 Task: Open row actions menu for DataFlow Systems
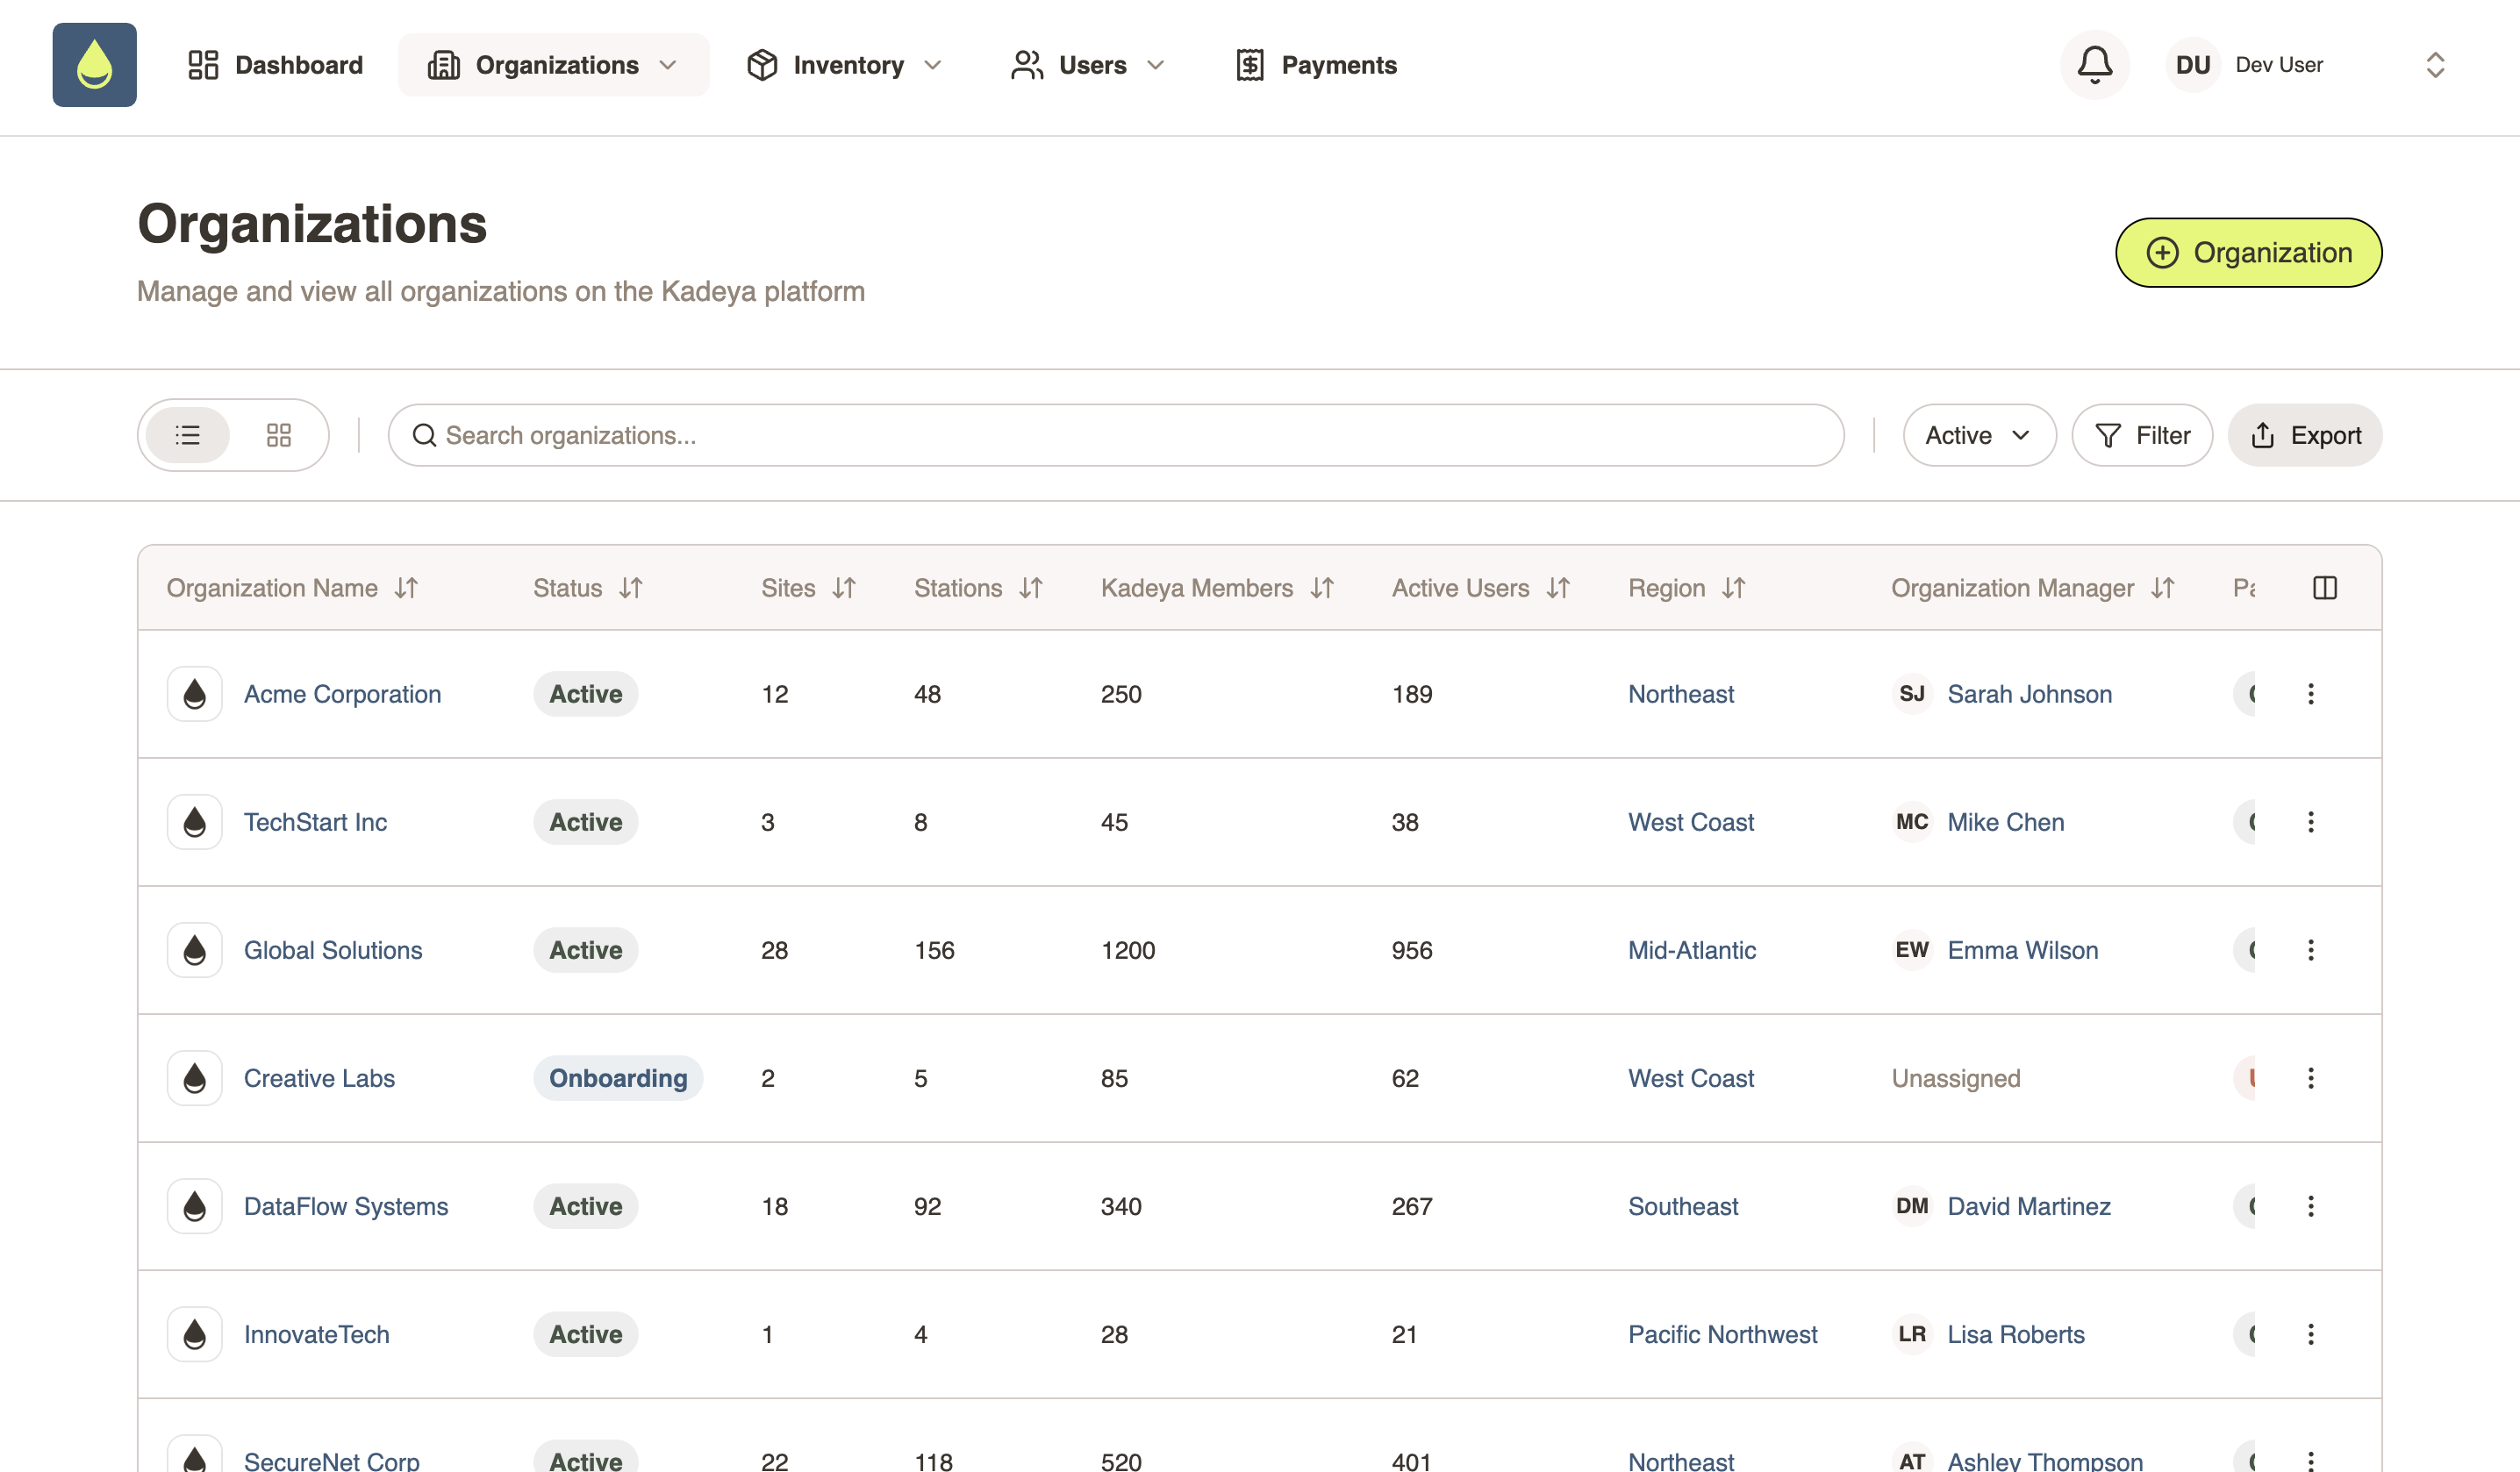click(x=2311, y=1206)
